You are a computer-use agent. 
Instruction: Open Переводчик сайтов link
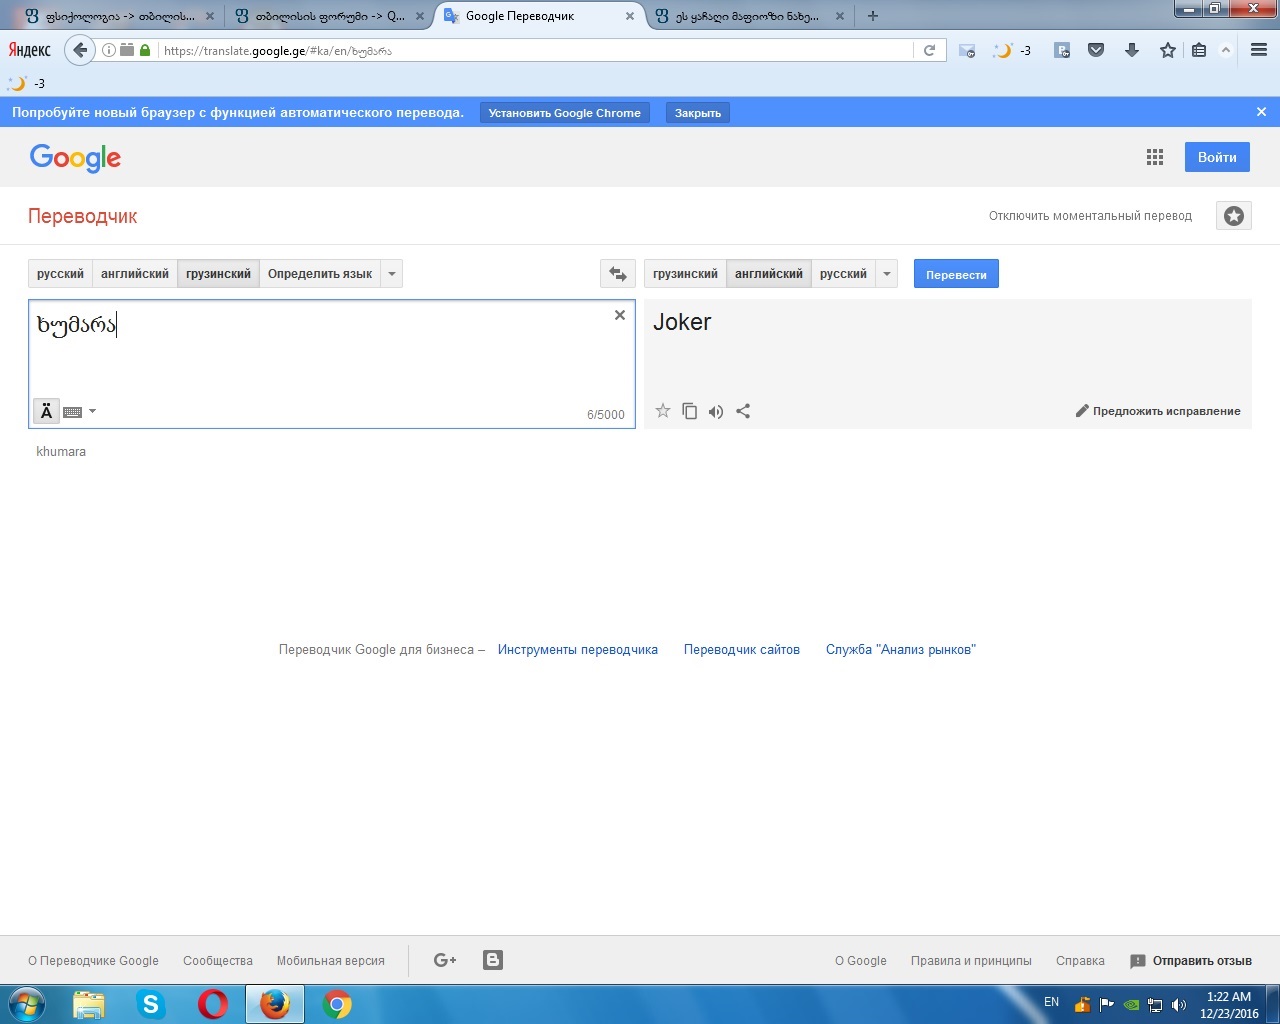point(742,650)
